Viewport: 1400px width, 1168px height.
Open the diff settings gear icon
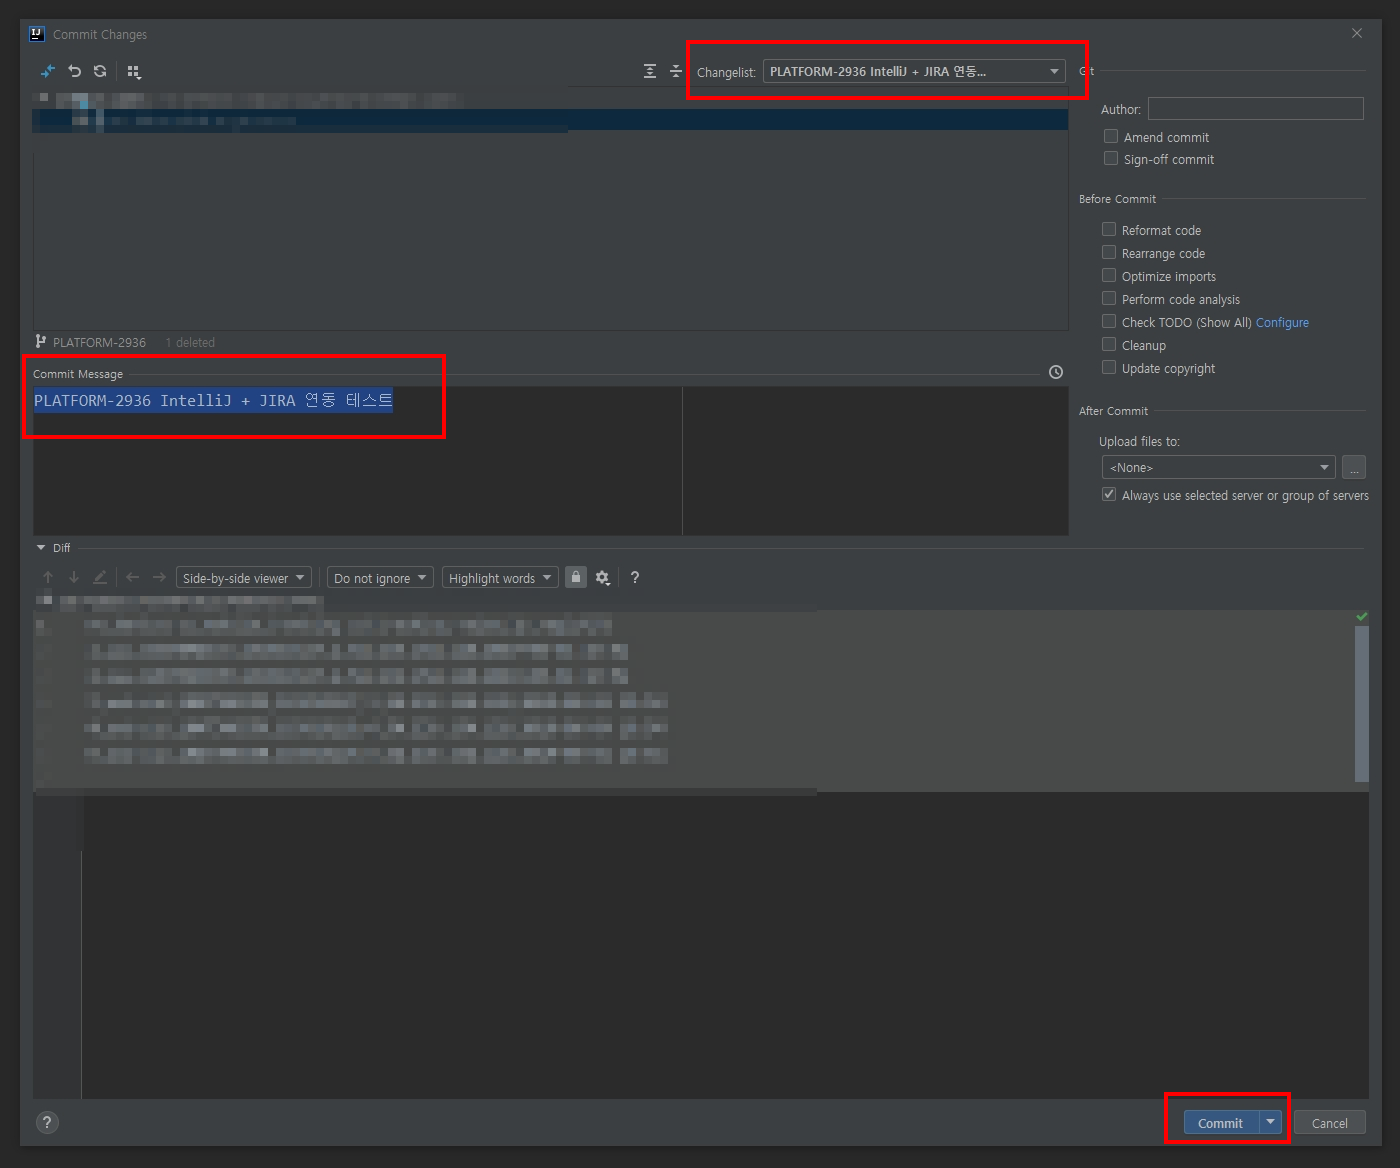pyautogui.click(x=603, y=578)
